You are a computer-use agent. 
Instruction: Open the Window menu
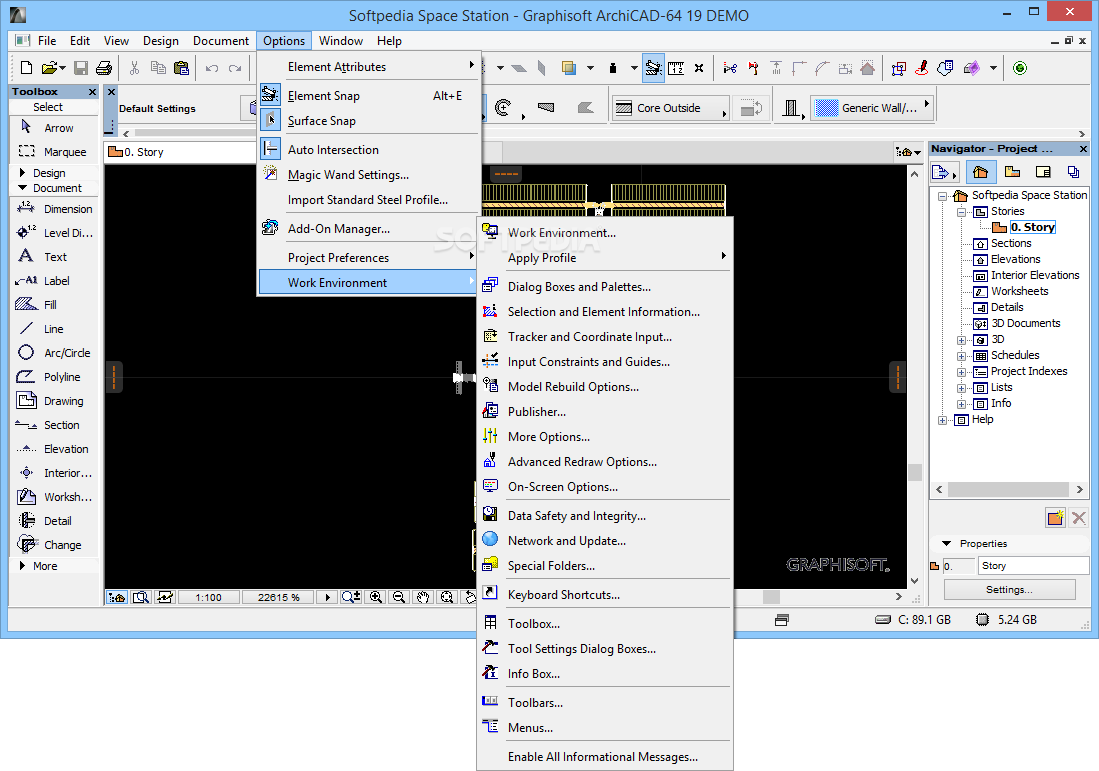point(341,41)
